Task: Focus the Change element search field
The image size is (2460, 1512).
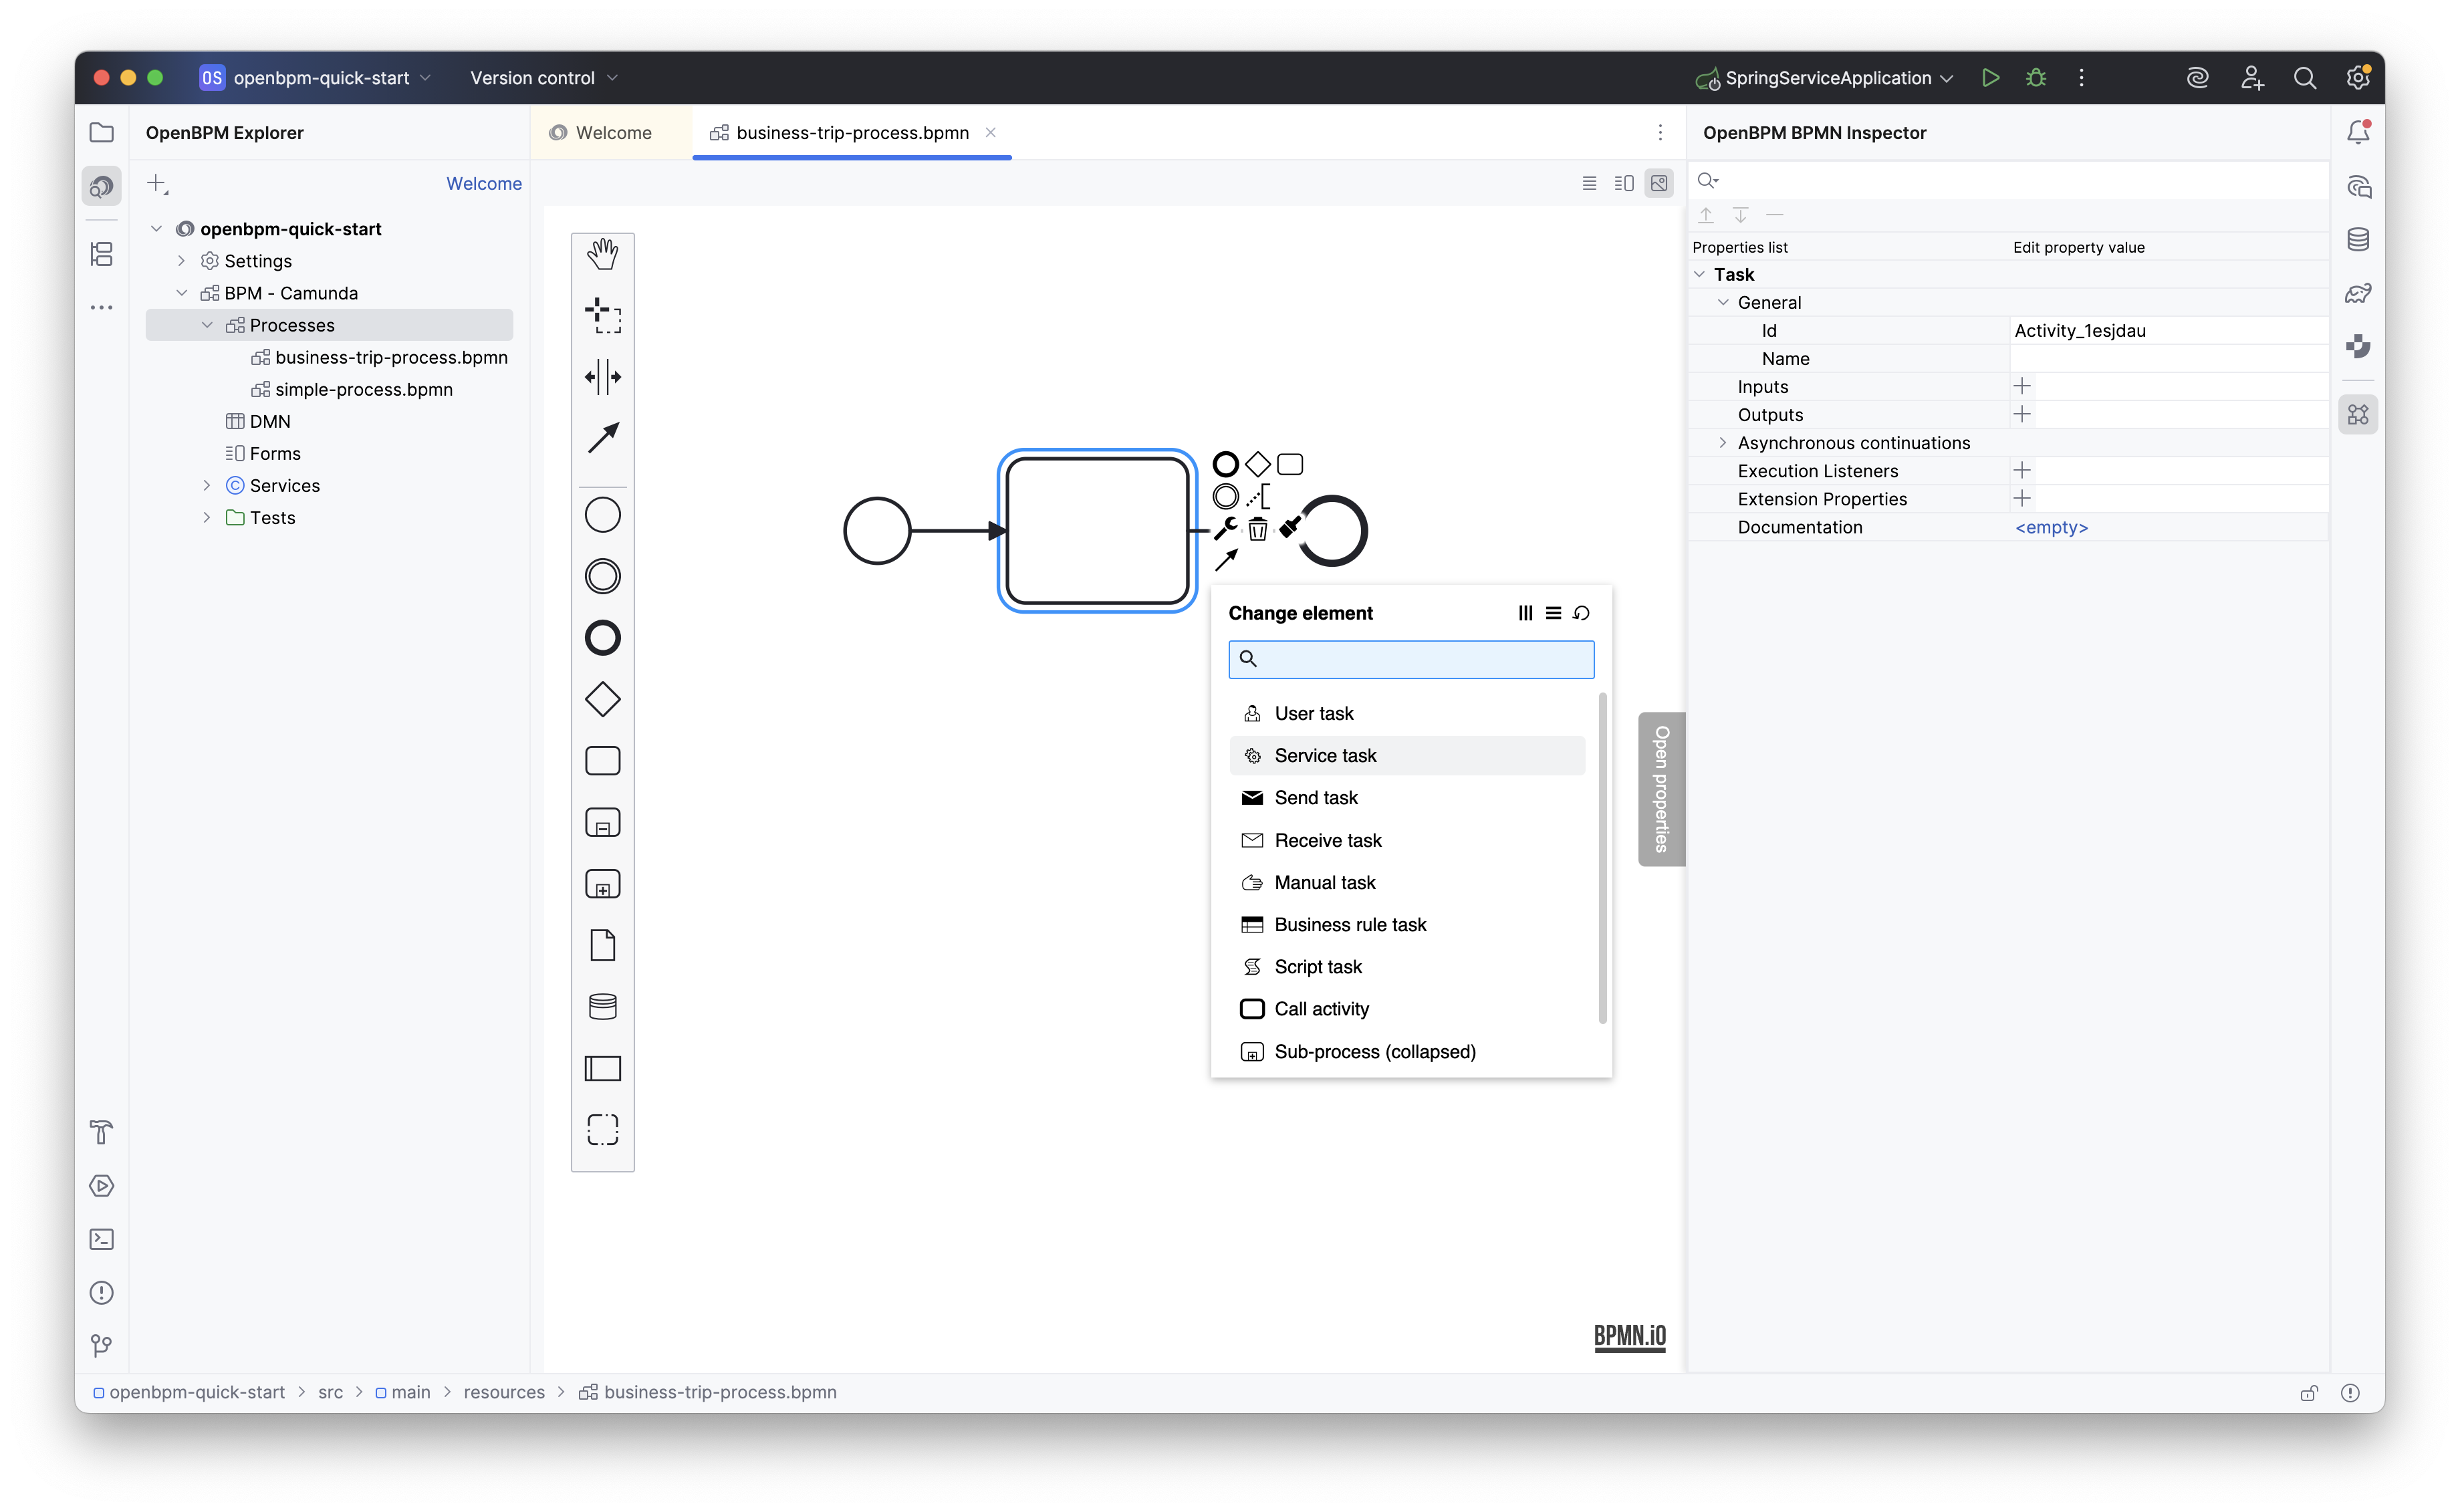Action: point(1411,659)
